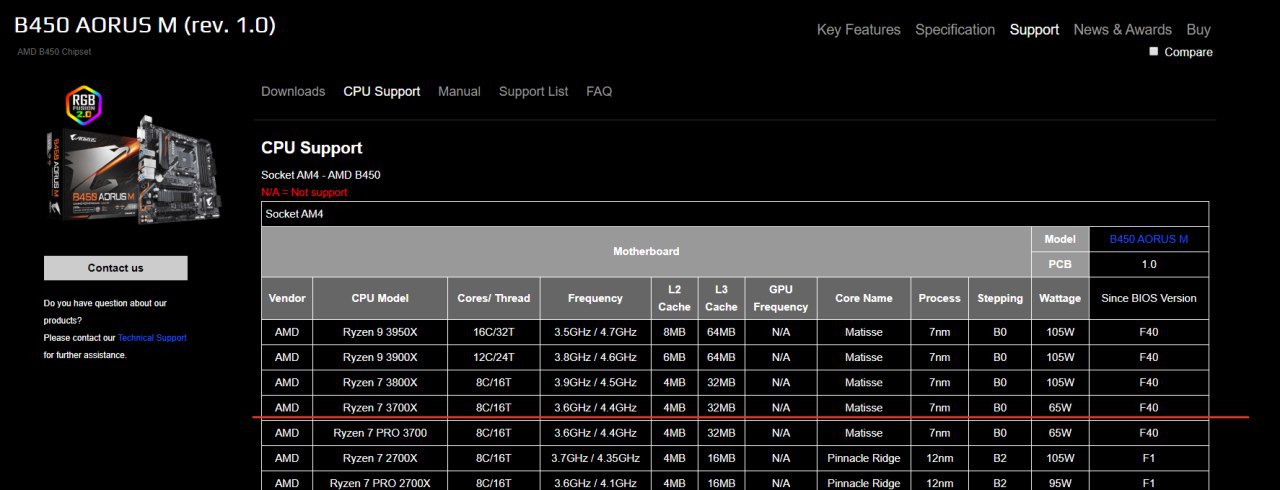Screen dimensions: 1280x490
Task: Click the Contact us button
Action: (115, 268)
